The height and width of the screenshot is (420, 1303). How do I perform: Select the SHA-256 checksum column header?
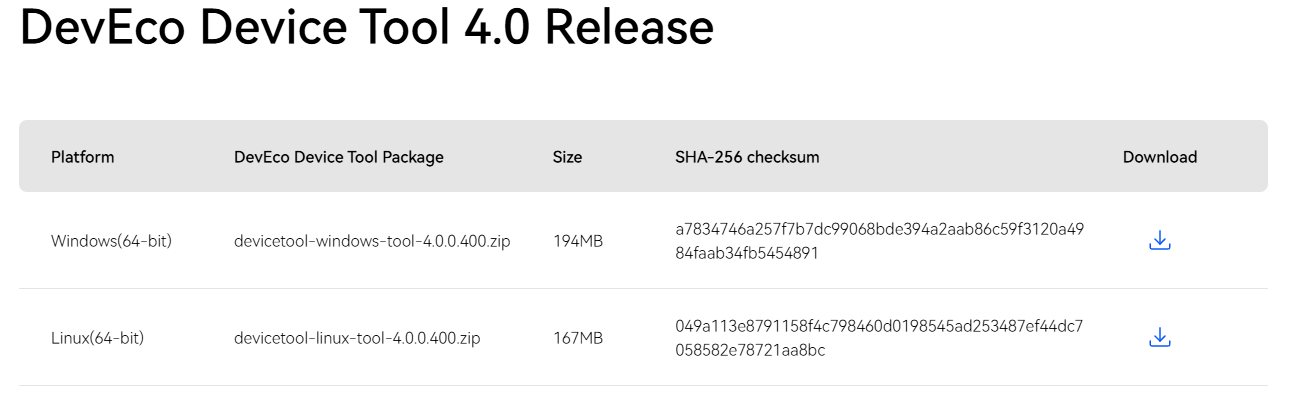tap(748, 157)
